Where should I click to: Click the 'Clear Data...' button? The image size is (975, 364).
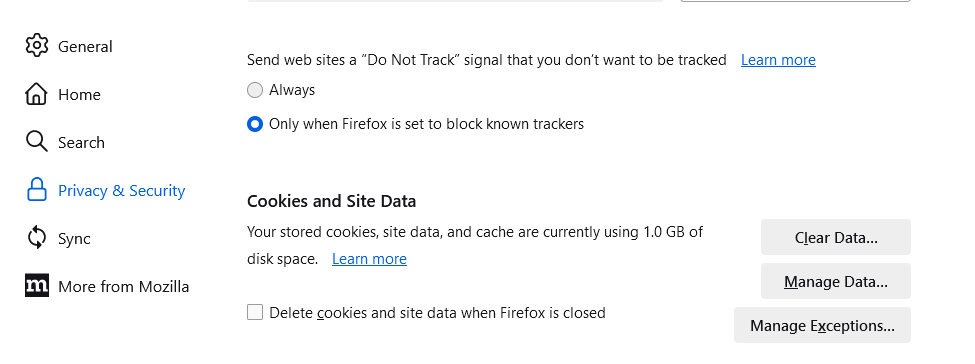[836, 237]
